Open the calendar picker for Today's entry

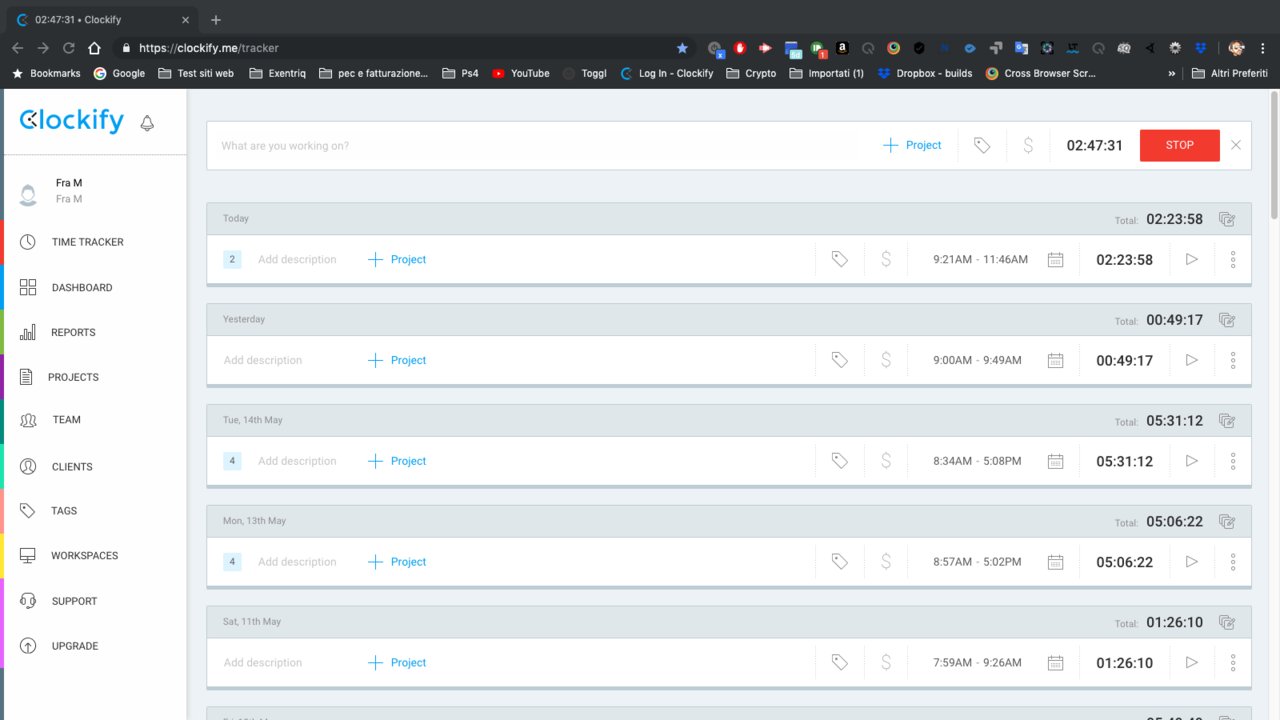[x=1055, y=260]
